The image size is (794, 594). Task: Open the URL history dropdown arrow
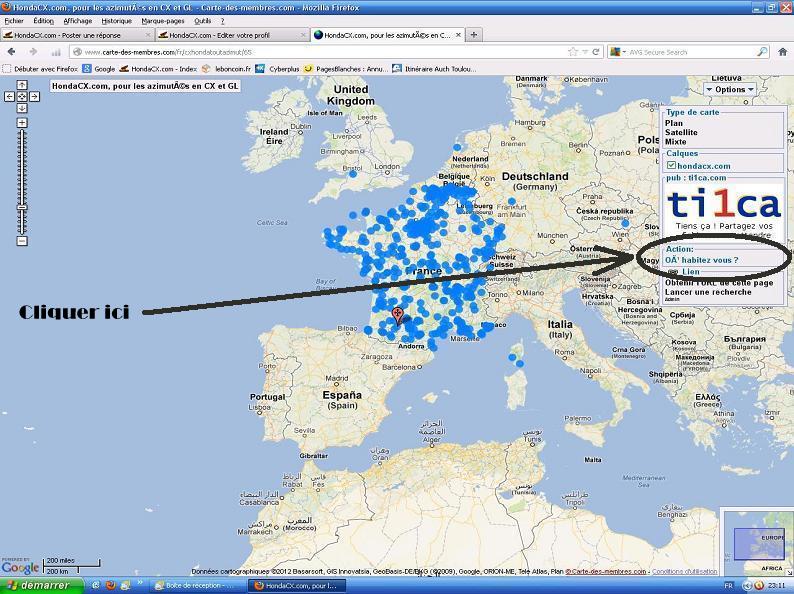click(x=585, y=52)
